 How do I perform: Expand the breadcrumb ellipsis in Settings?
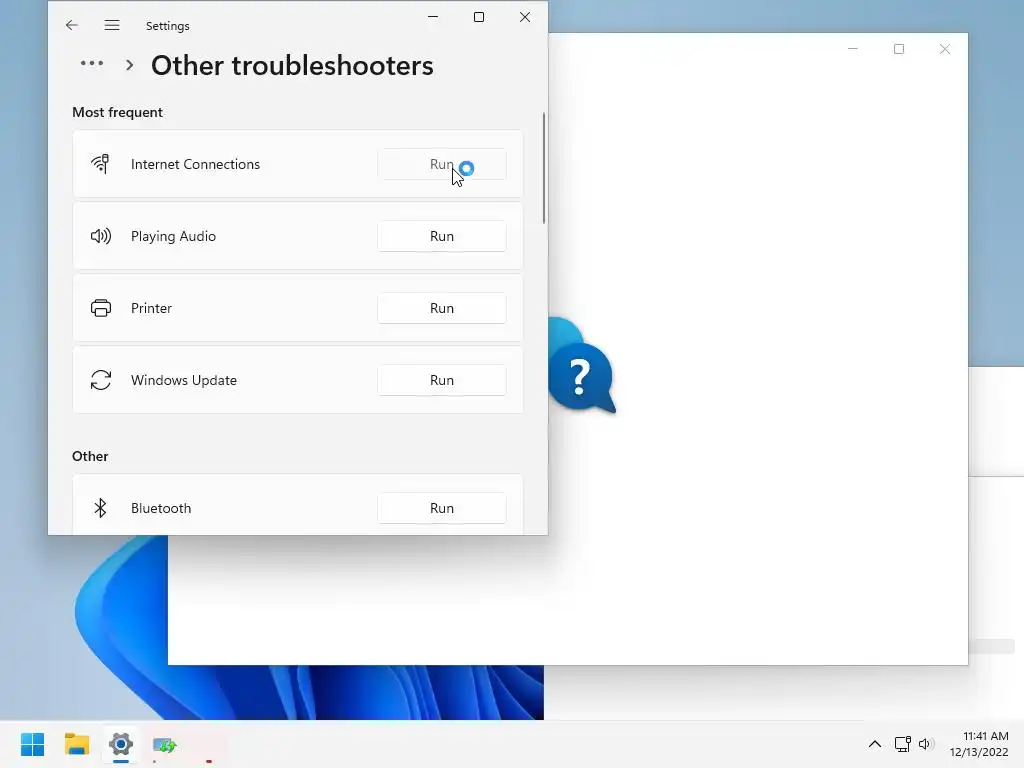click(92, 63)
